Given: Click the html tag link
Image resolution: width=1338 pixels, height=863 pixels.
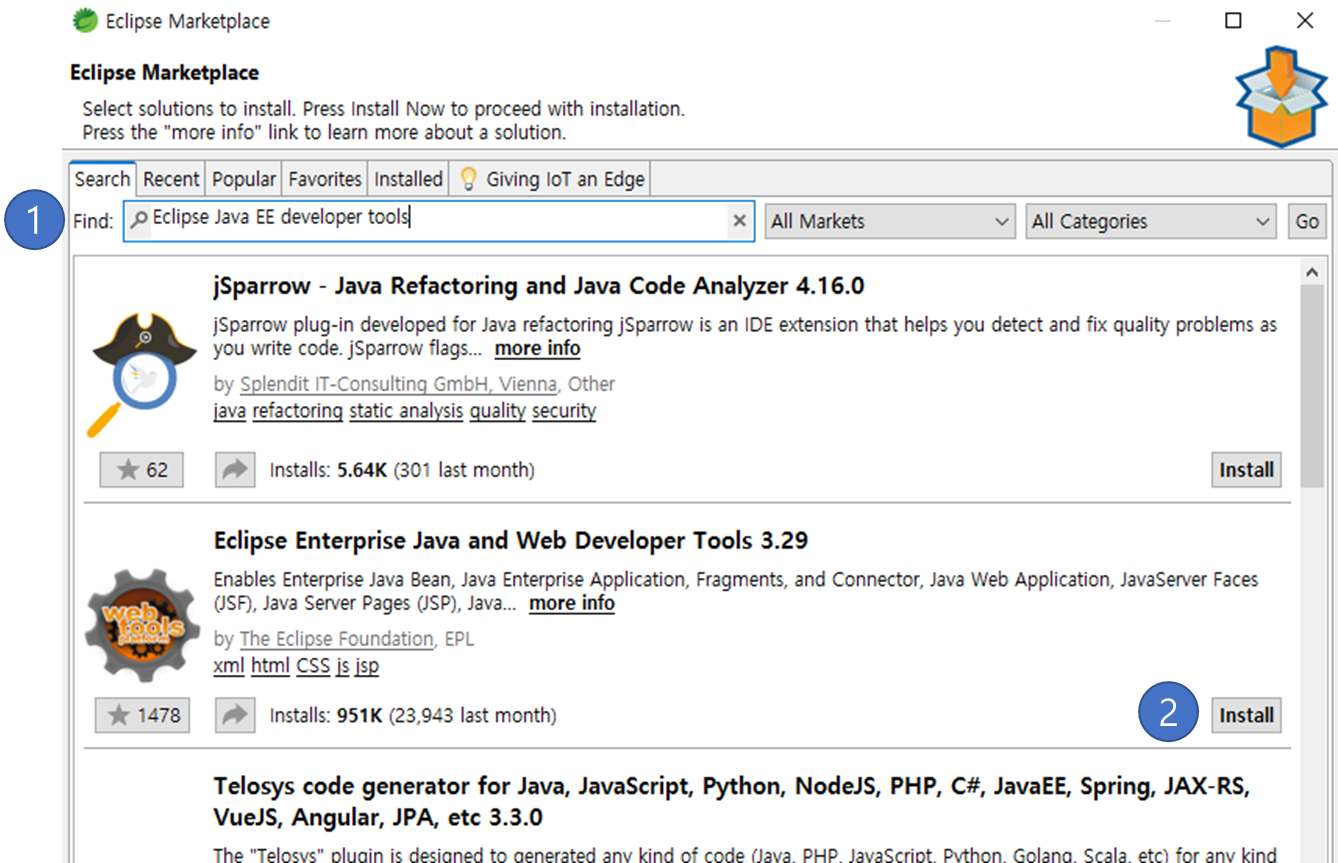Looking at the screenshot, I should click(270, 665).
